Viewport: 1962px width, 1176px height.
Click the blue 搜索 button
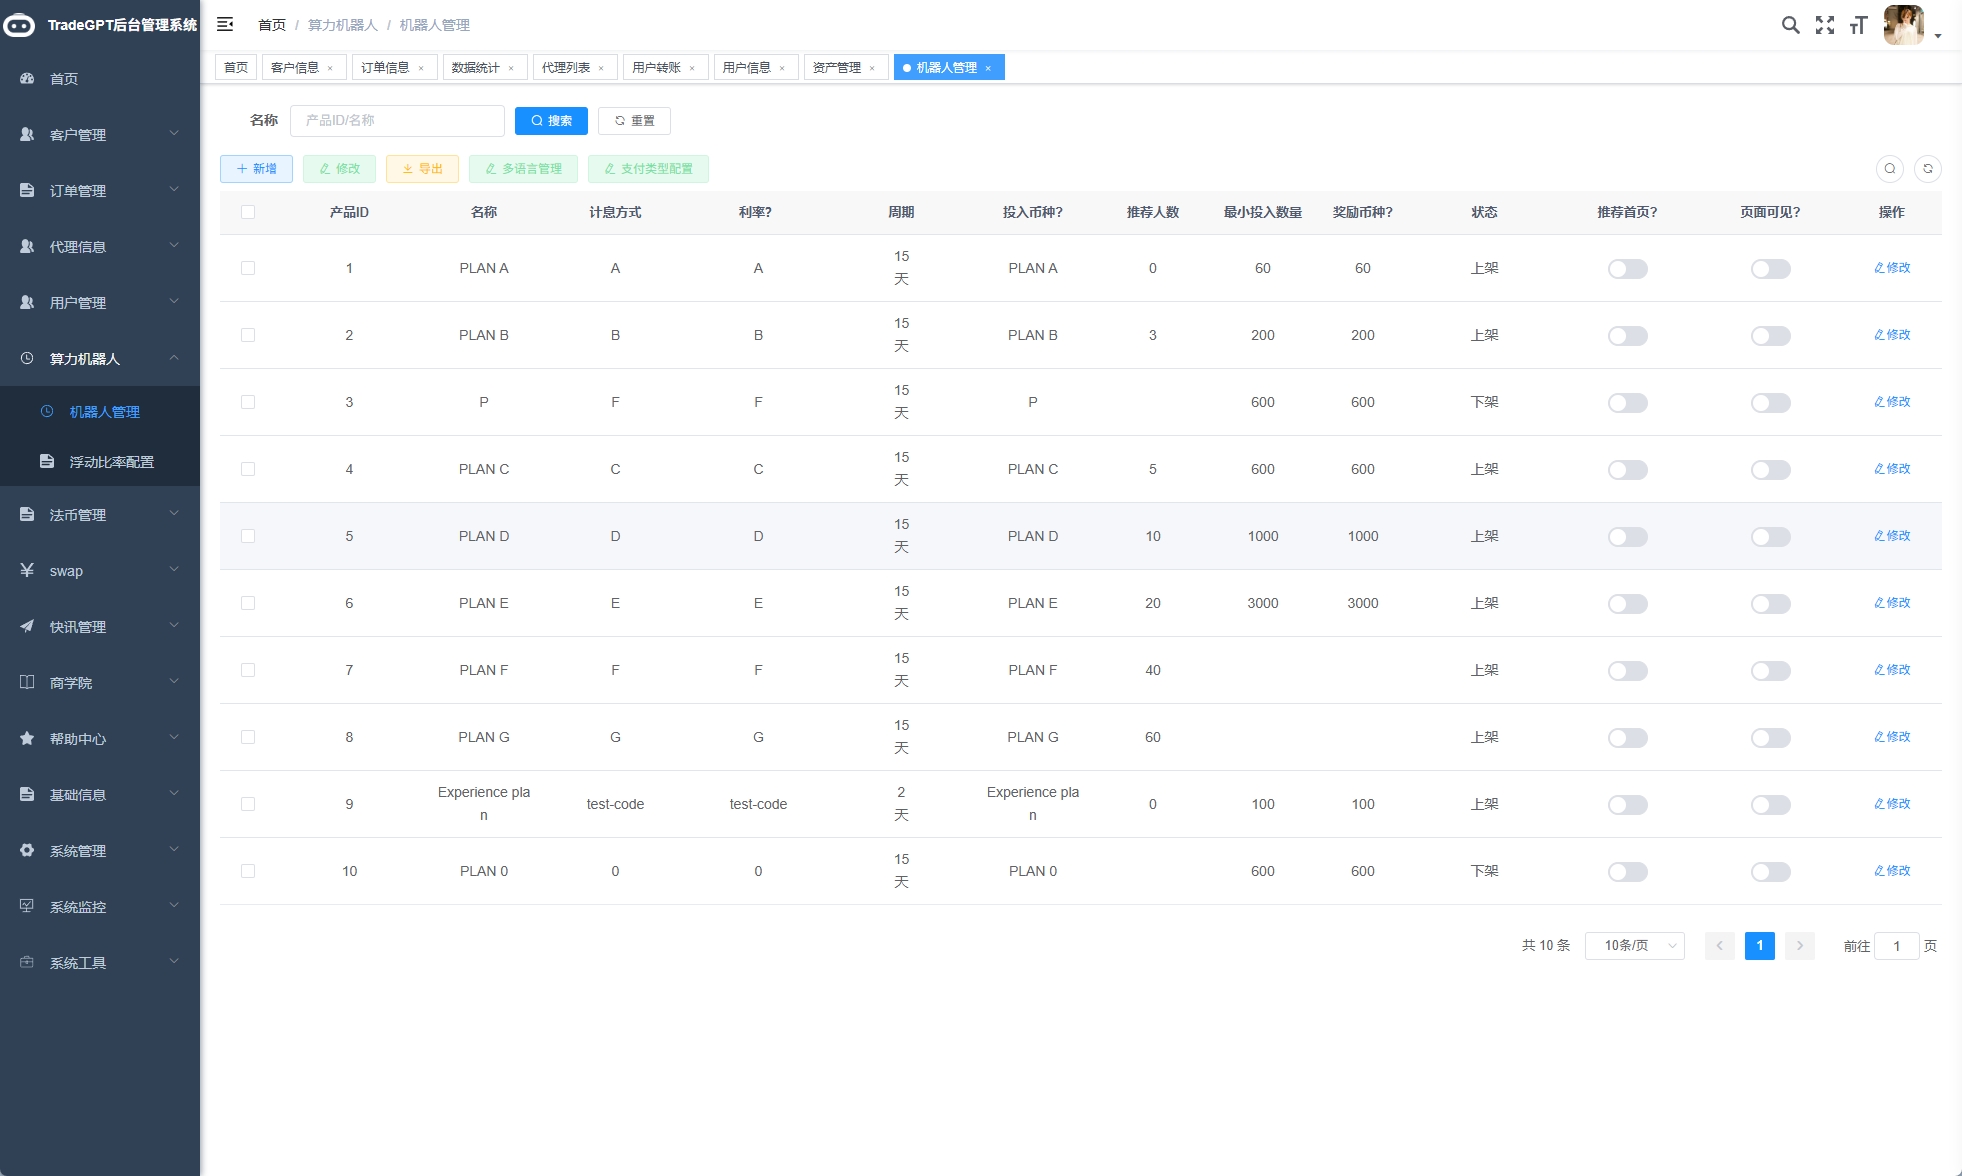click(551, 121)
